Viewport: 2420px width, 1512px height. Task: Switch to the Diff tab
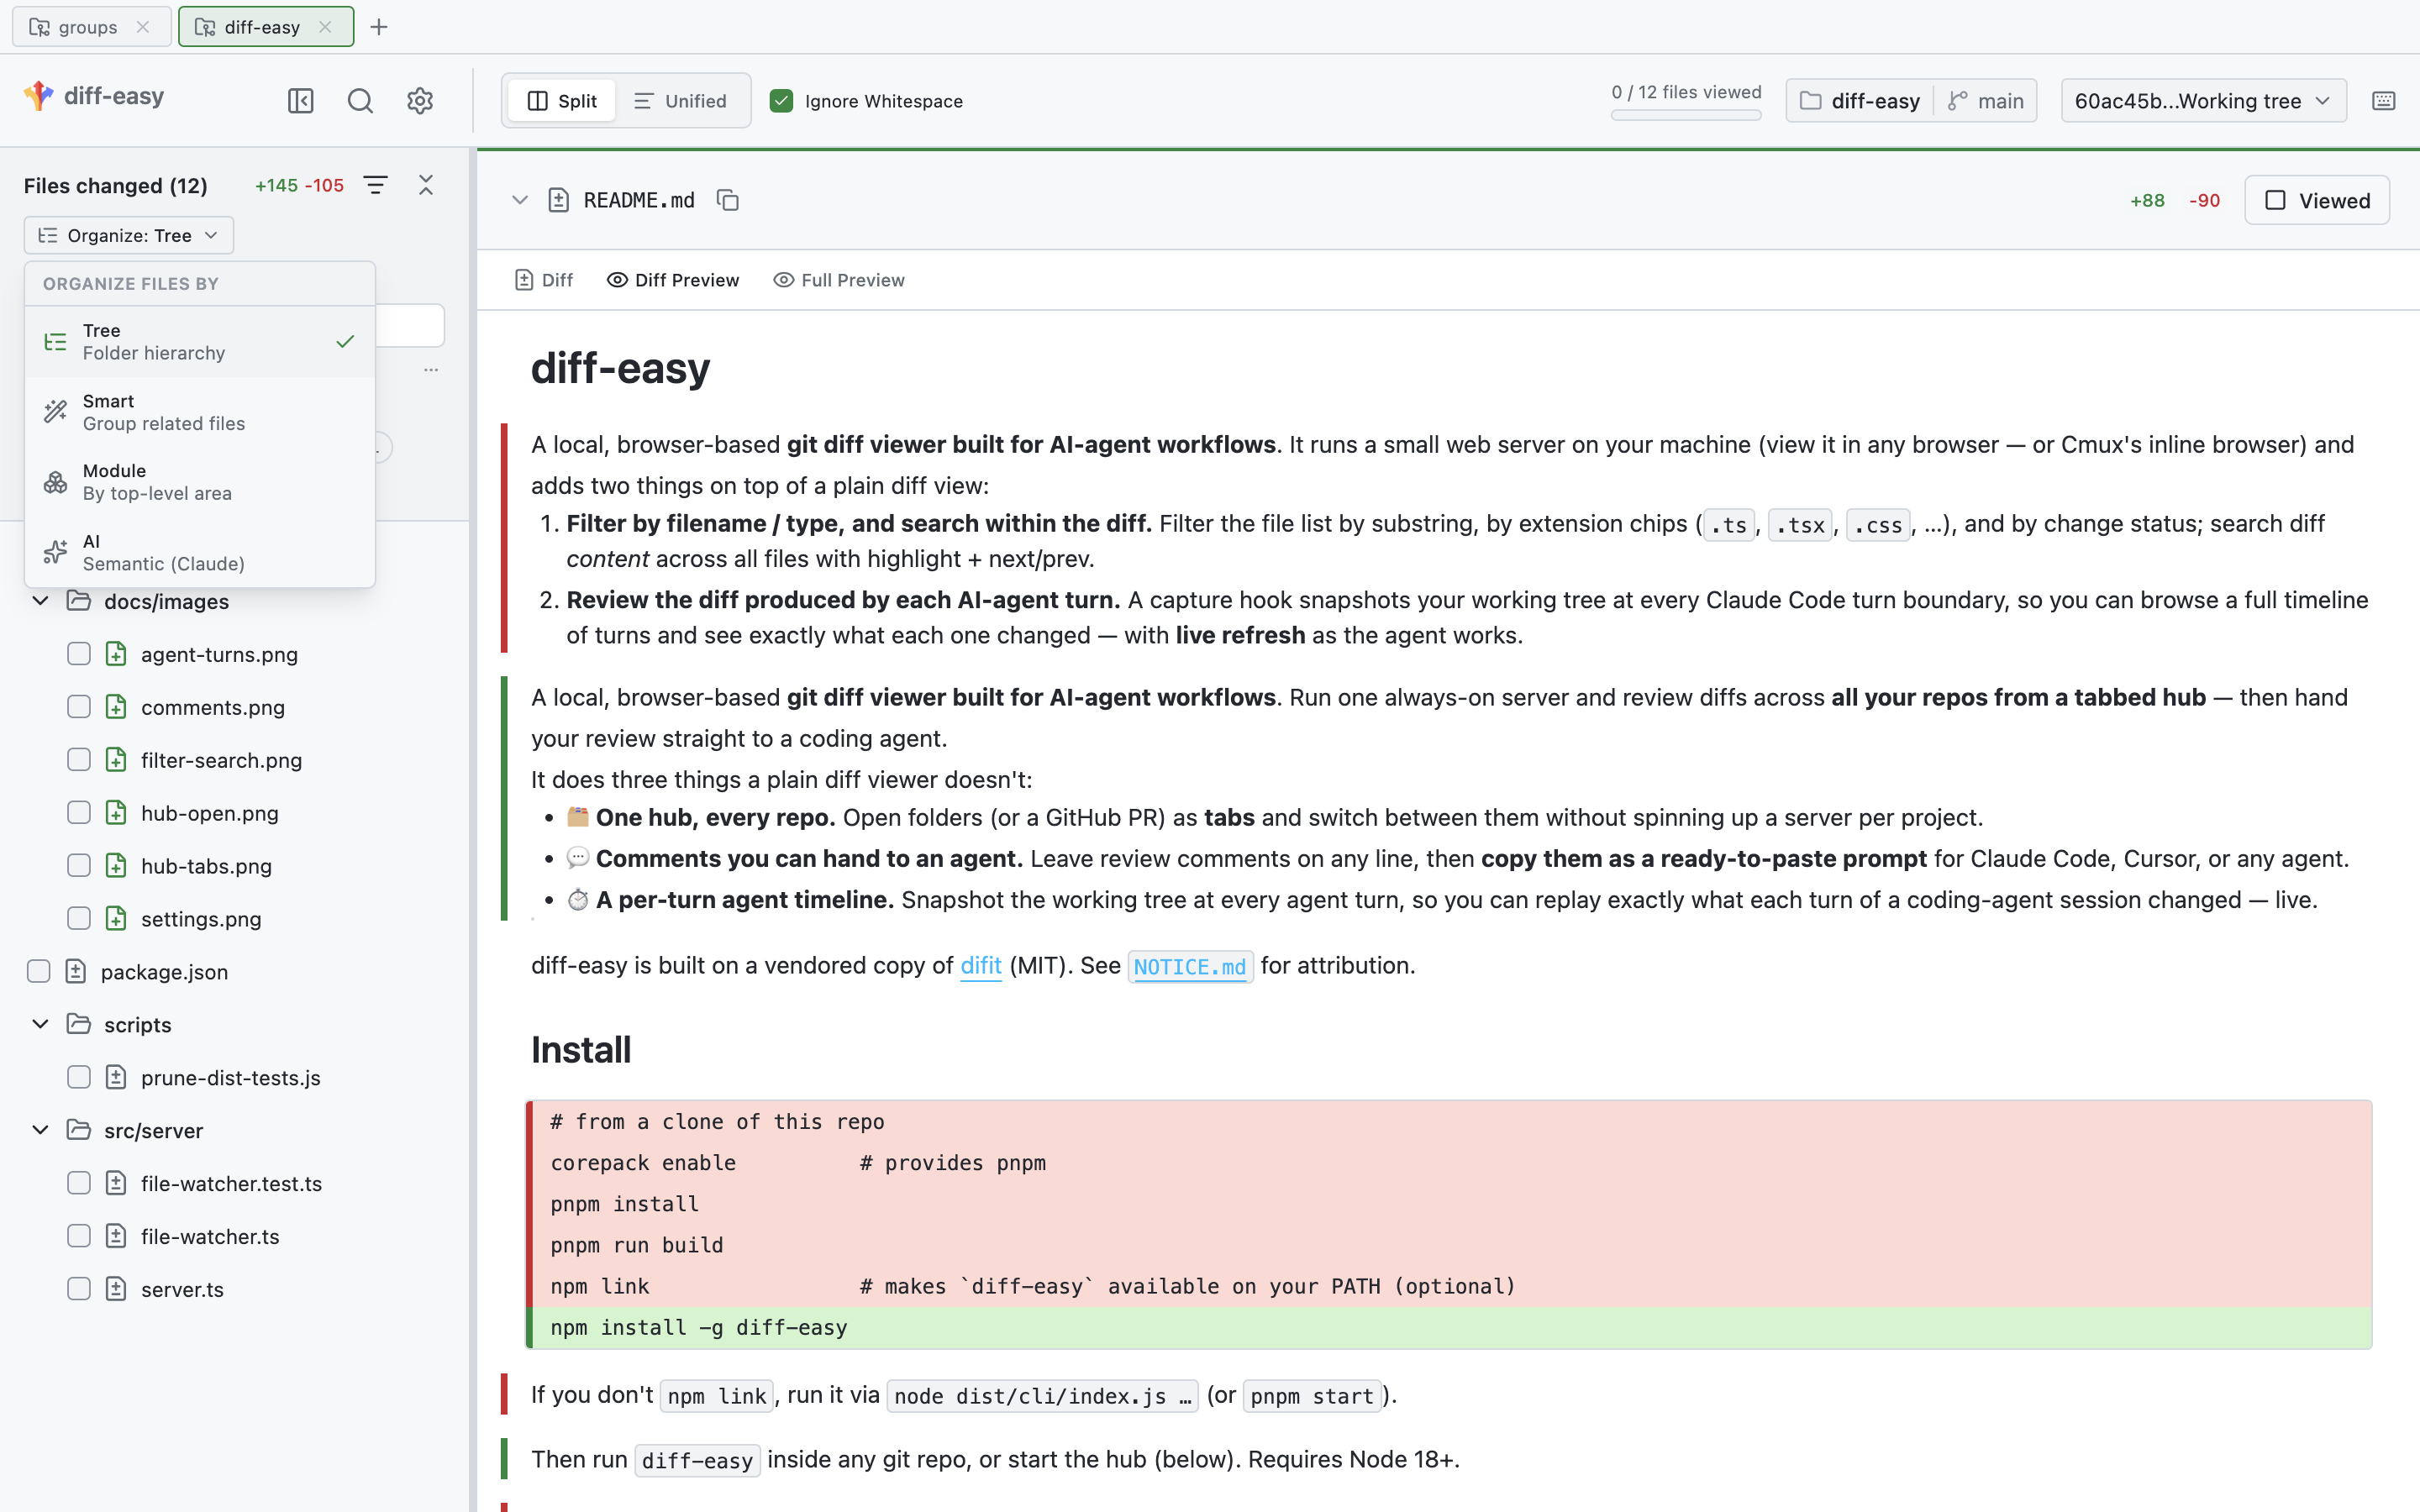(x=544, y=280)
